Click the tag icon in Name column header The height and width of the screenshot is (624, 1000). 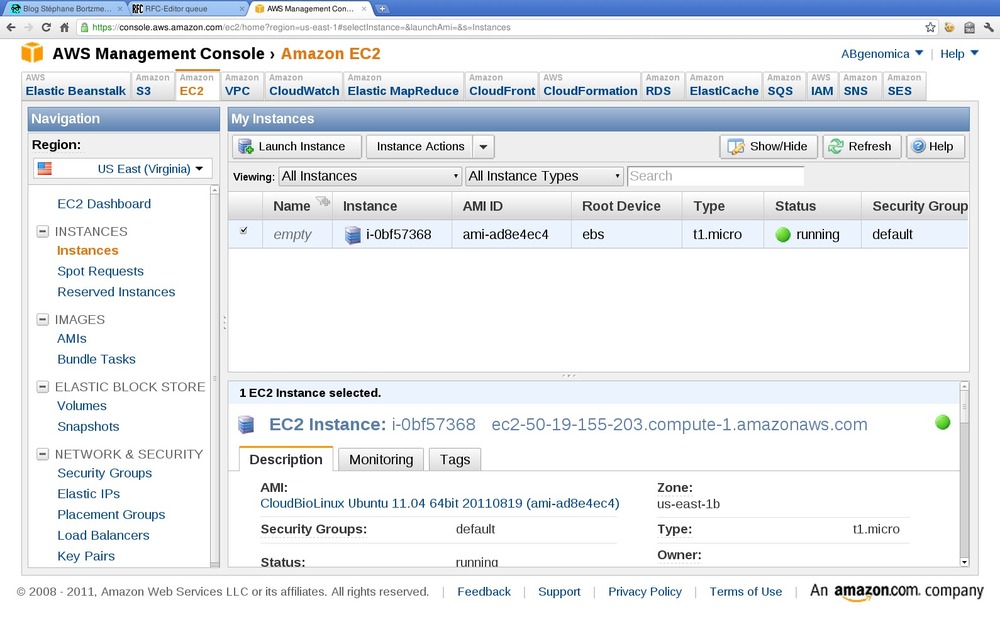pos(323,202)
